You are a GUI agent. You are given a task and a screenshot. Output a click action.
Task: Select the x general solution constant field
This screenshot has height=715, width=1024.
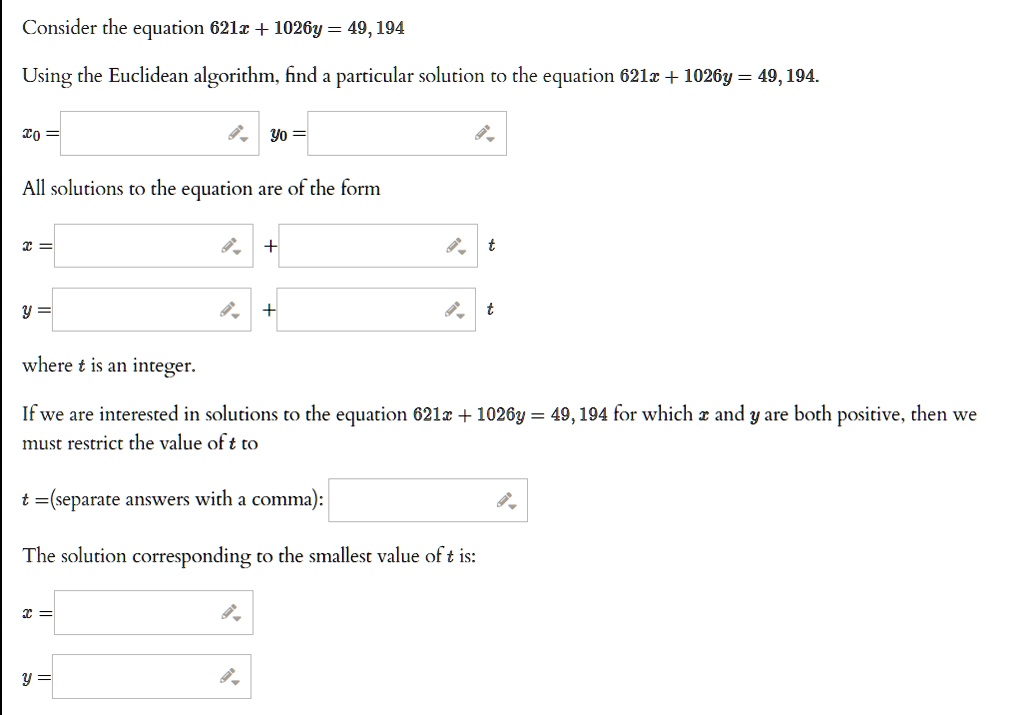pyautogui.click(x=153, y=246)
